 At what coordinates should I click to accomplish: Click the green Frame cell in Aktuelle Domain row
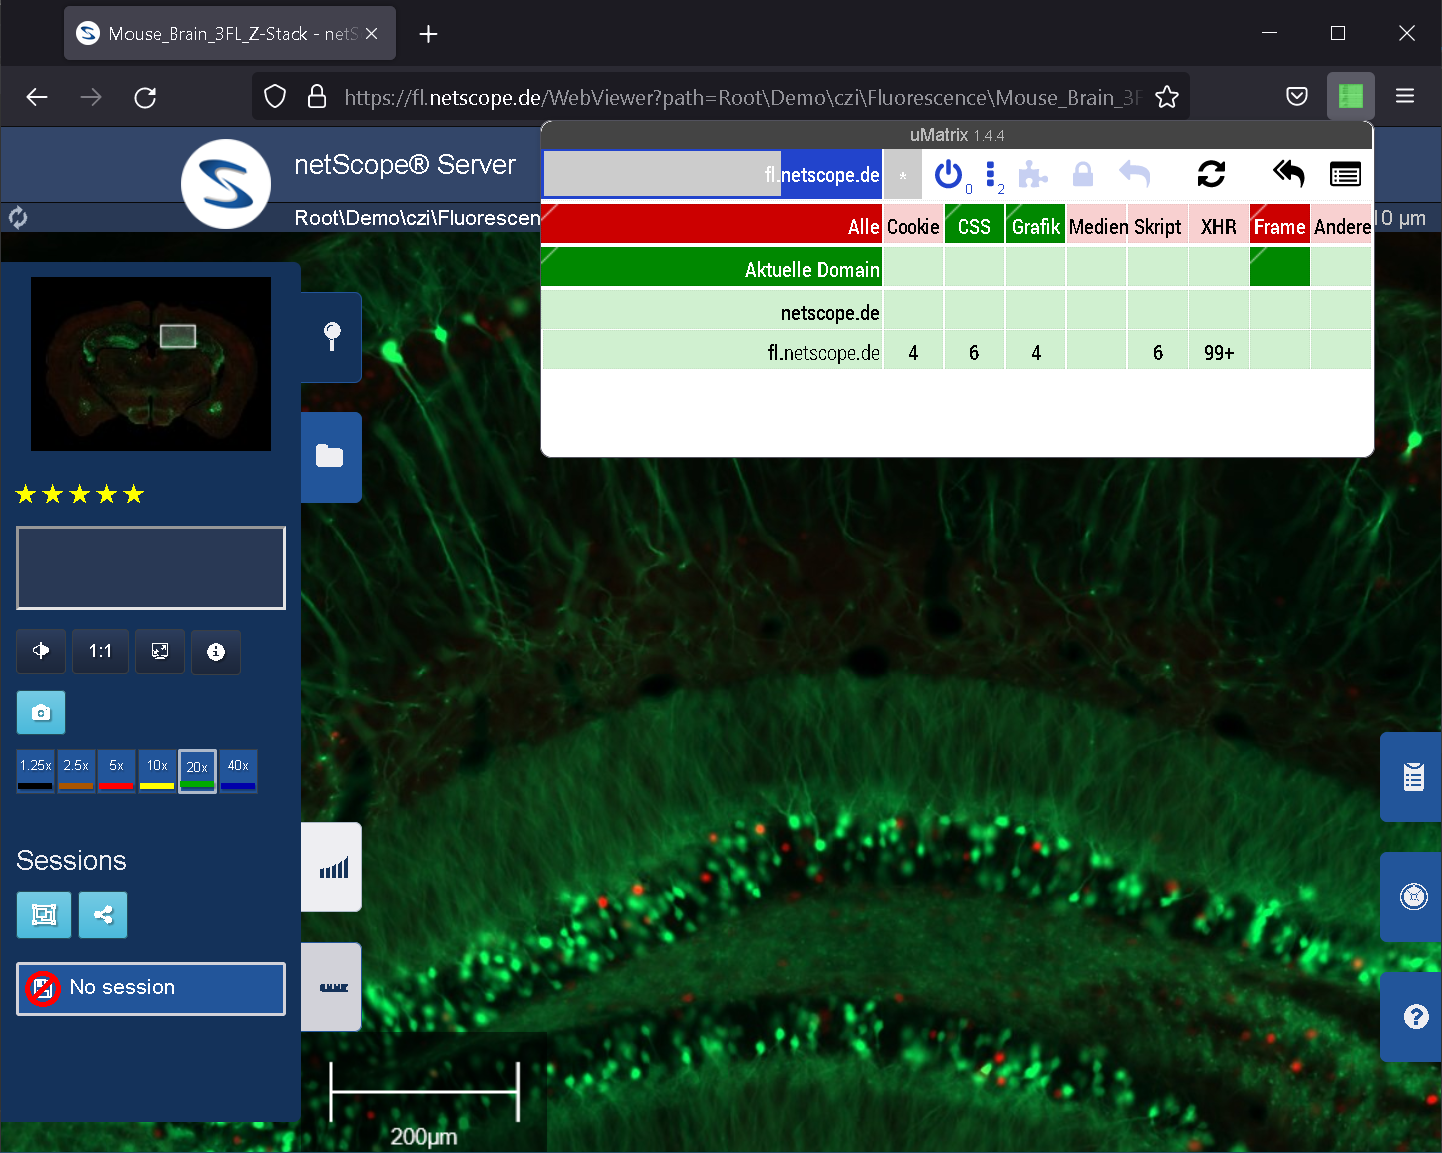(x=1280, y=268)
